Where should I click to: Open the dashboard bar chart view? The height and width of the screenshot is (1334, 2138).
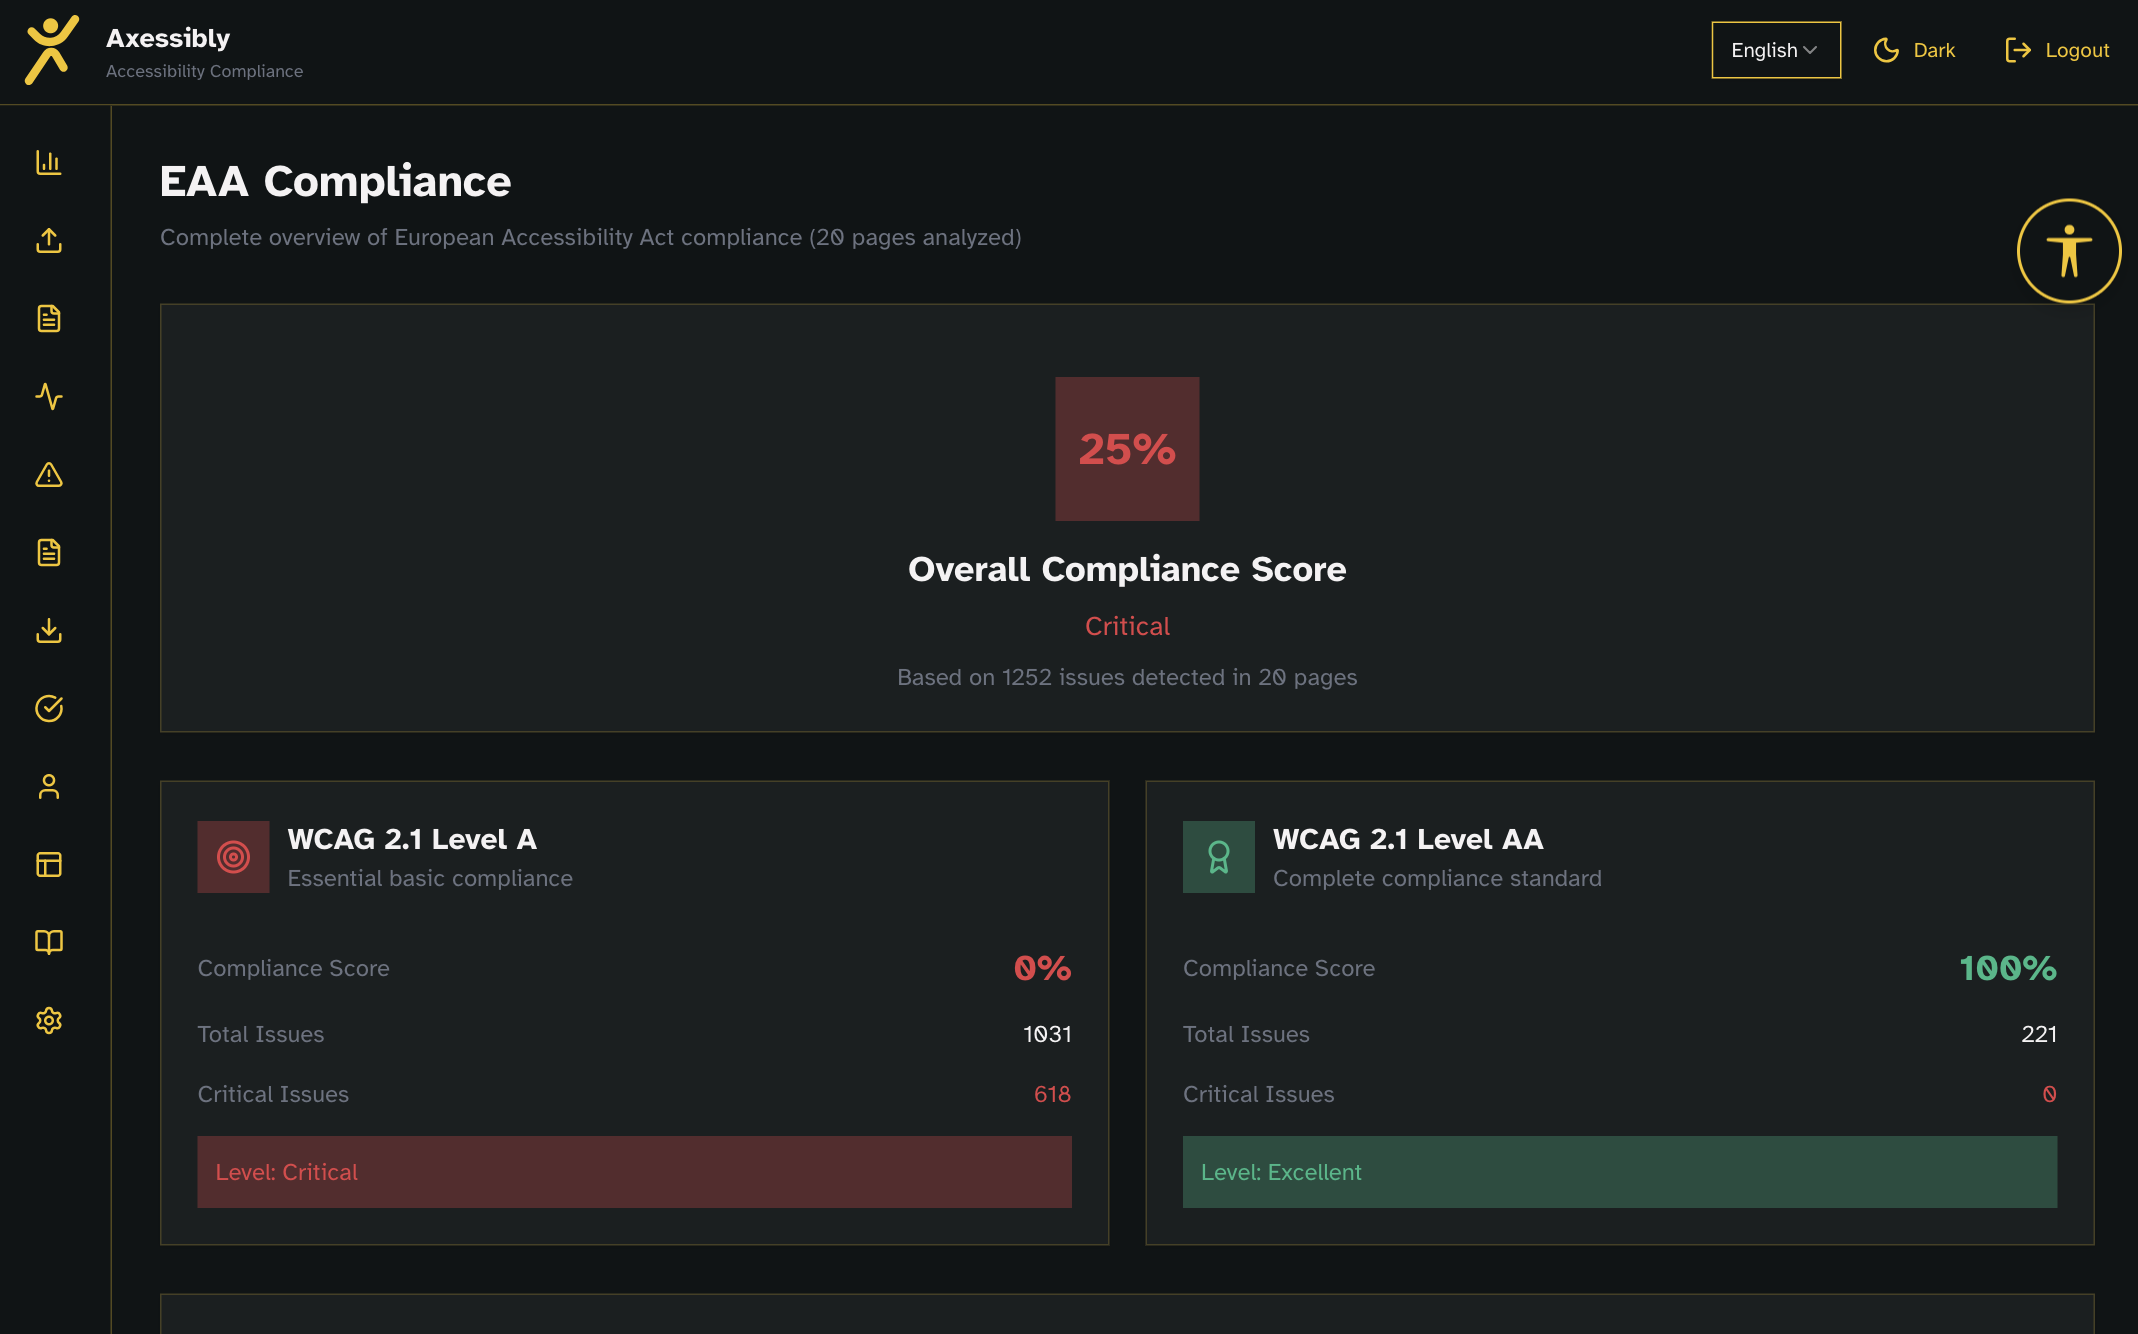pos(49,162)
